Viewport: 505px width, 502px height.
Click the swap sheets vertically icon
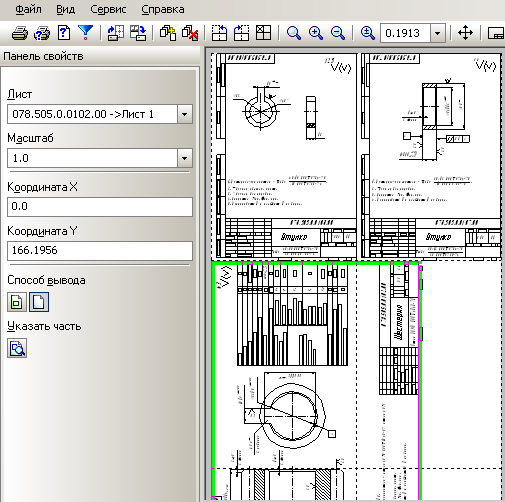point(138,33)
